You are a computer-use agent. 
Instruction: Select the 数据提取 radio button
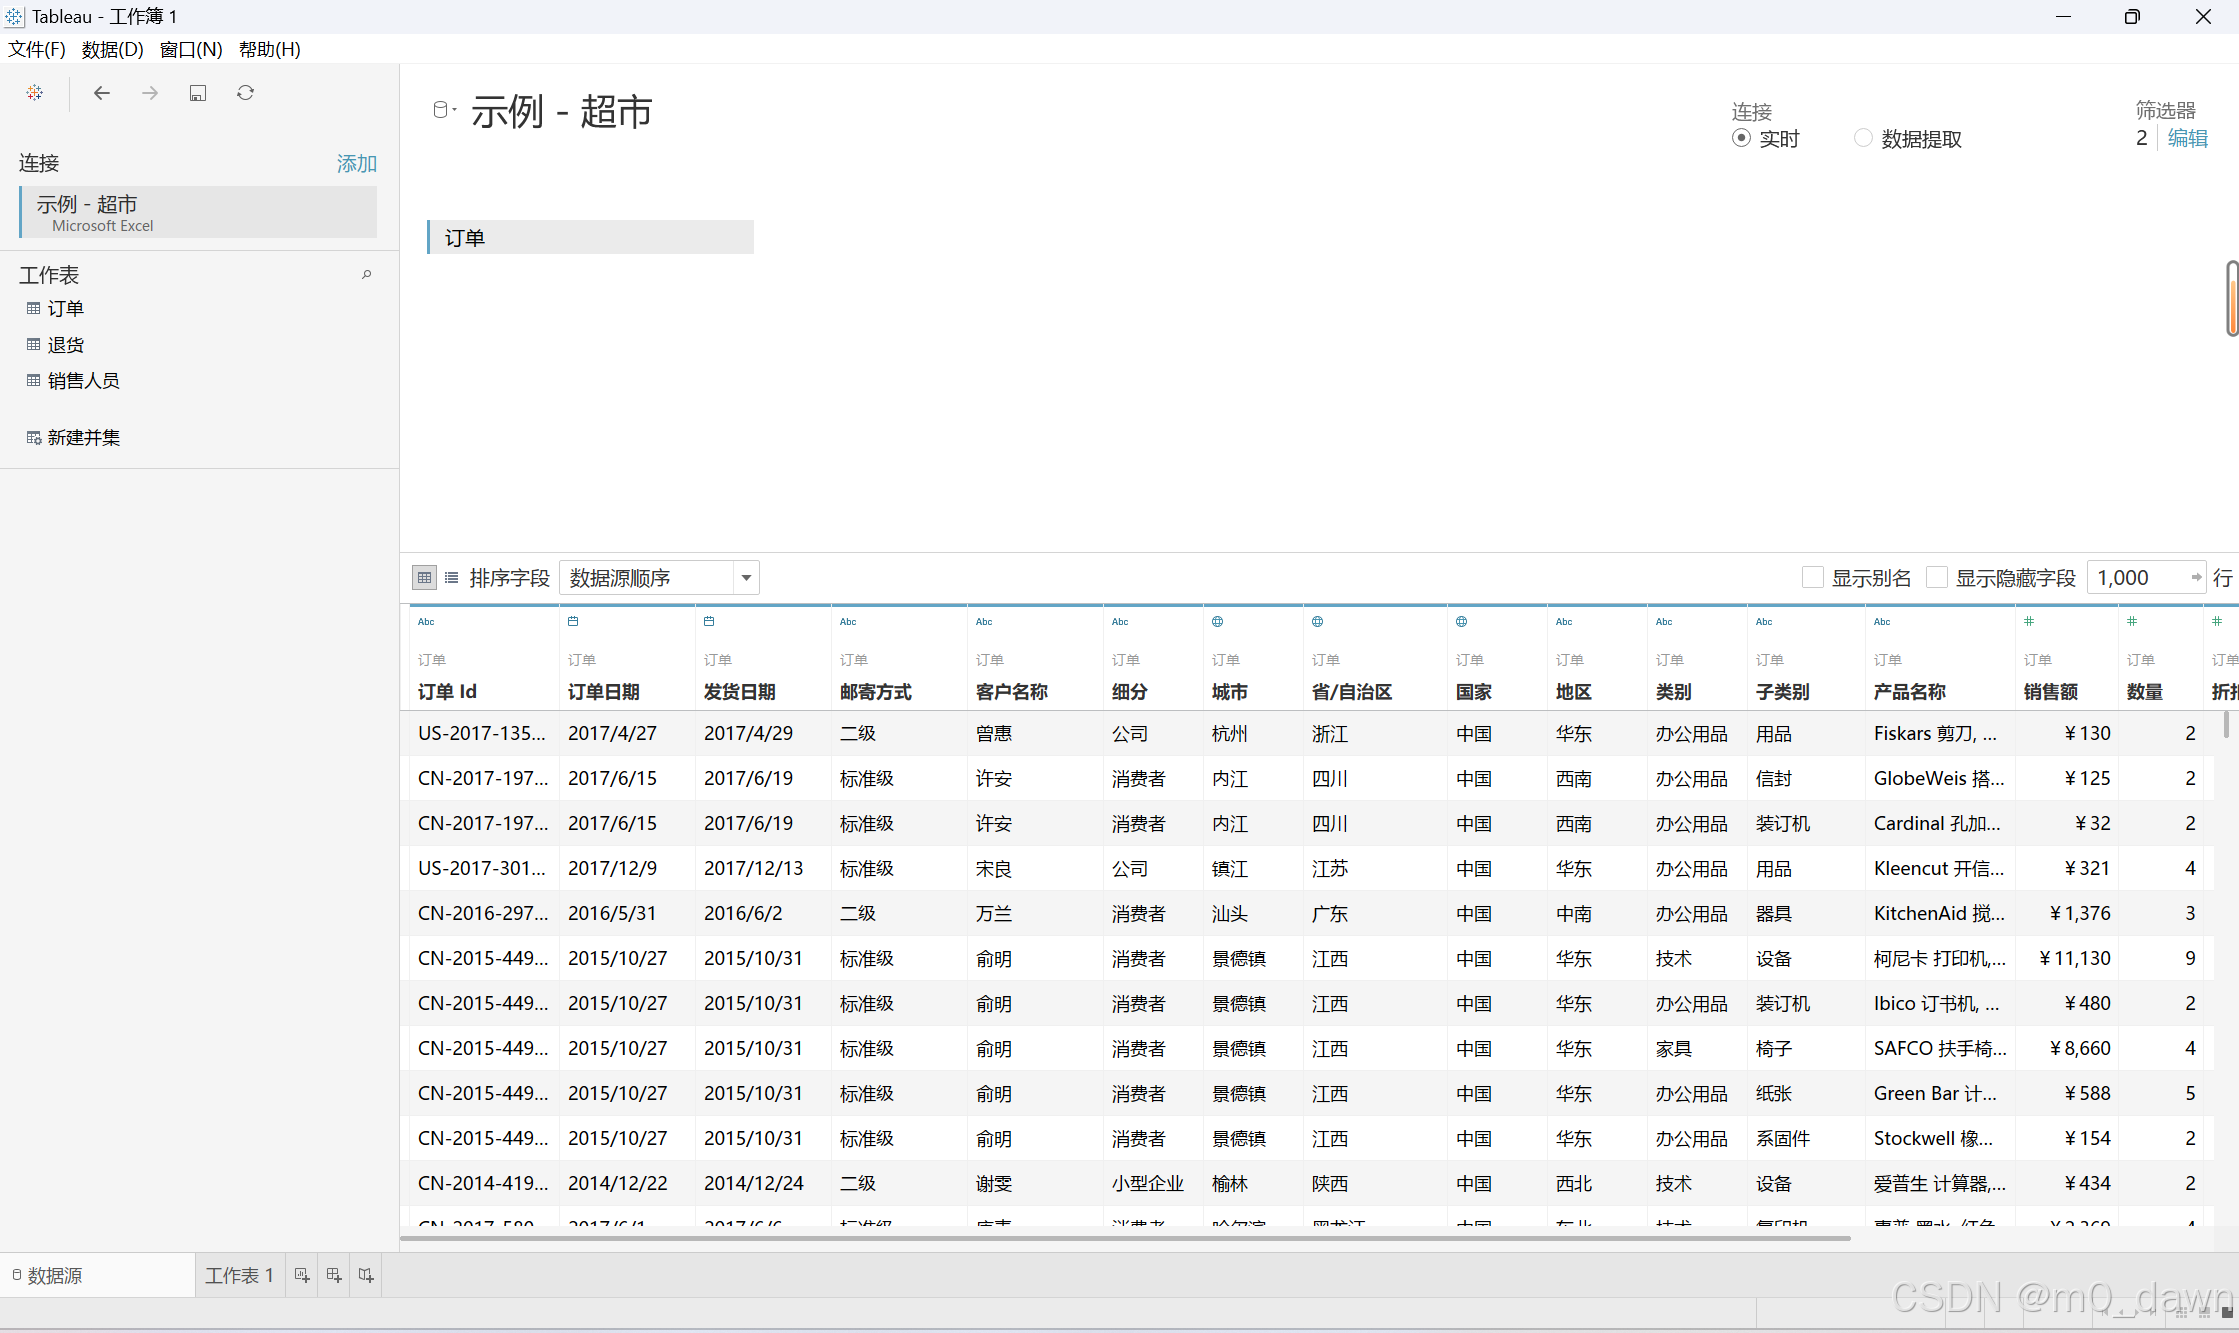[x=1863, y=138]
